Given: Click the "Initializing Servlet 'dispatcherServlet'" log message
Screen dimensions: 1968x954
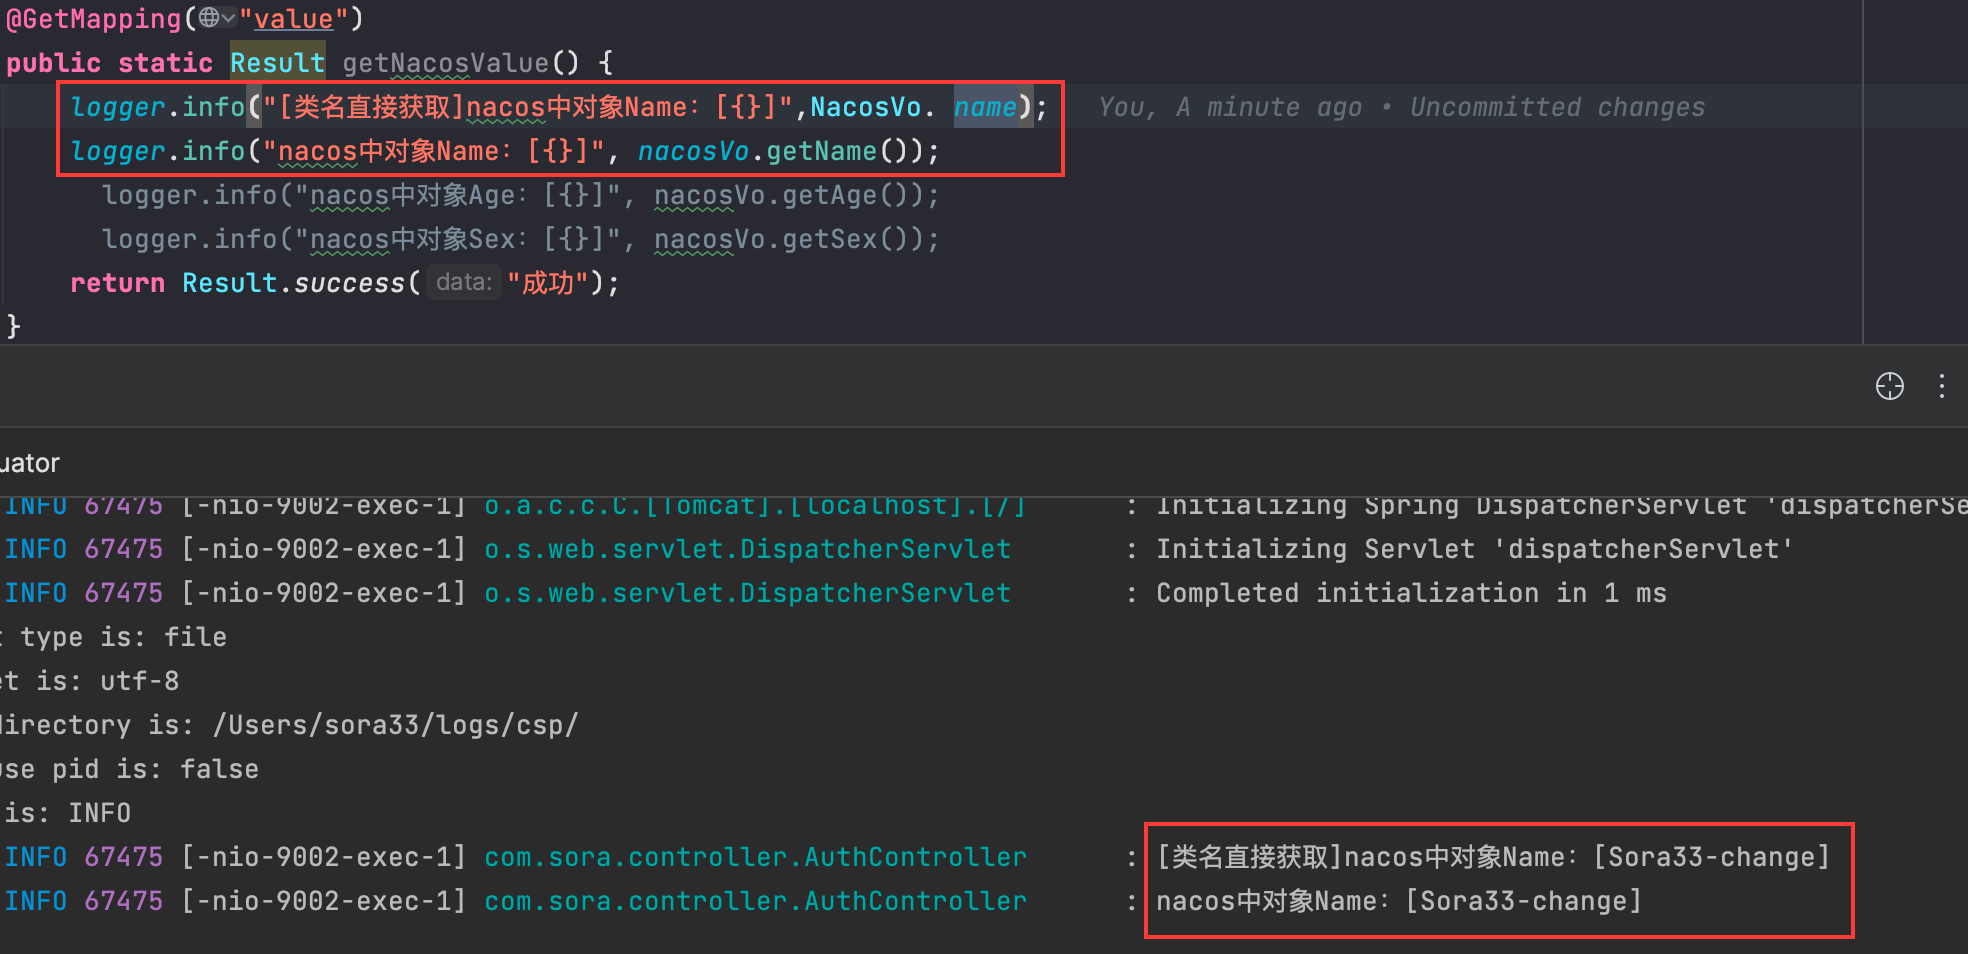Looking at the screenshot, I should click(x=1474, y=549).
